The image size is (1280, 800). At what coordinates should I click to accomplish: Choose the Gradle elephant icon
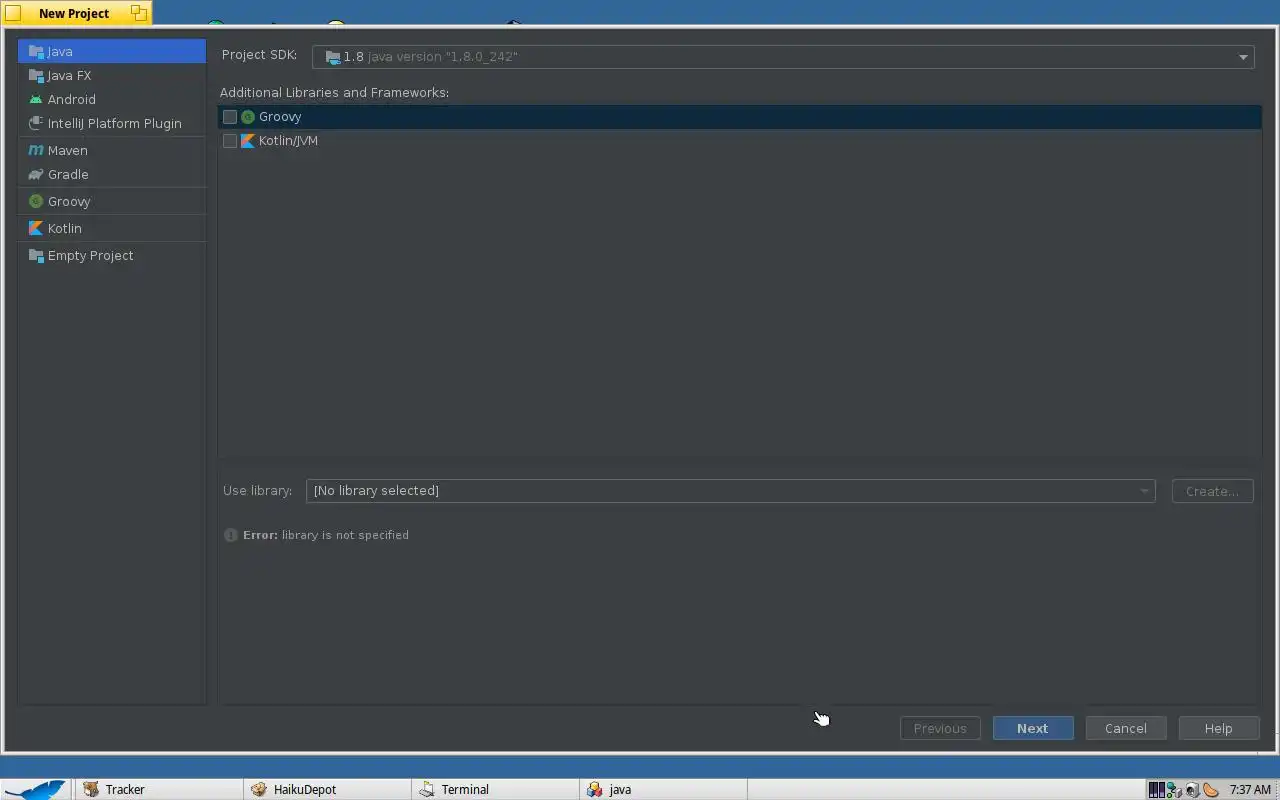click(36, 174)
